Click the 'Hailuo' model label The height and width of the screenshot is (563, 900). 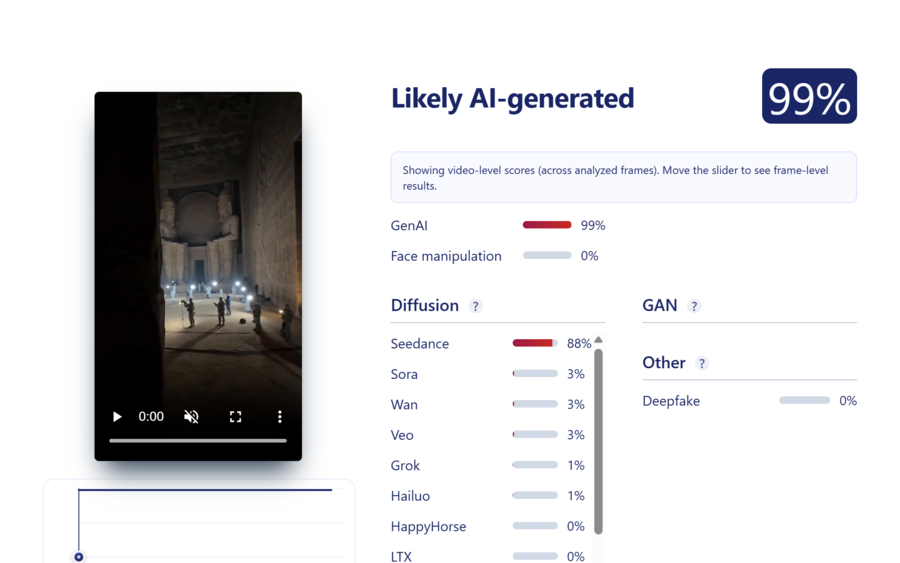[x=410, y=496]
